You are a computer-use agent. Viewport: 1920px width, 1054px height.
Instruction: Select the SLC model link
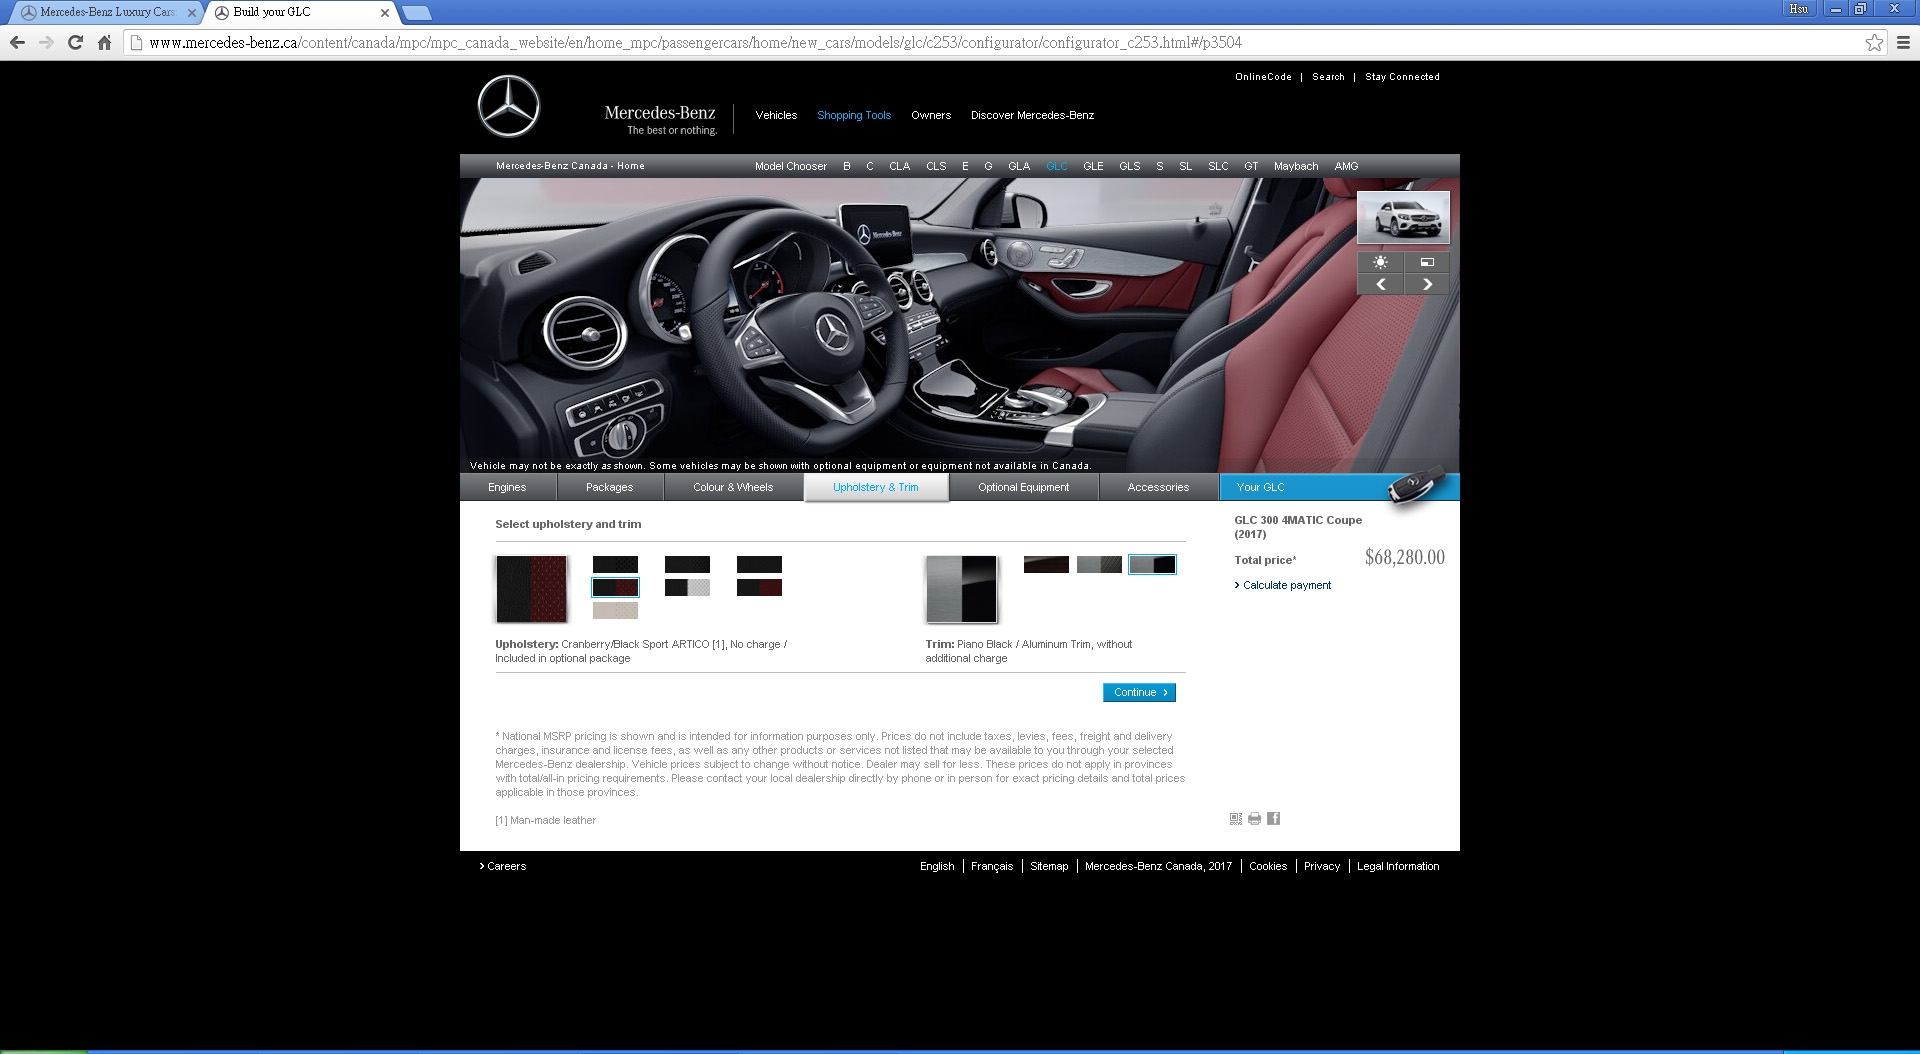click(x=1218, y=166)
